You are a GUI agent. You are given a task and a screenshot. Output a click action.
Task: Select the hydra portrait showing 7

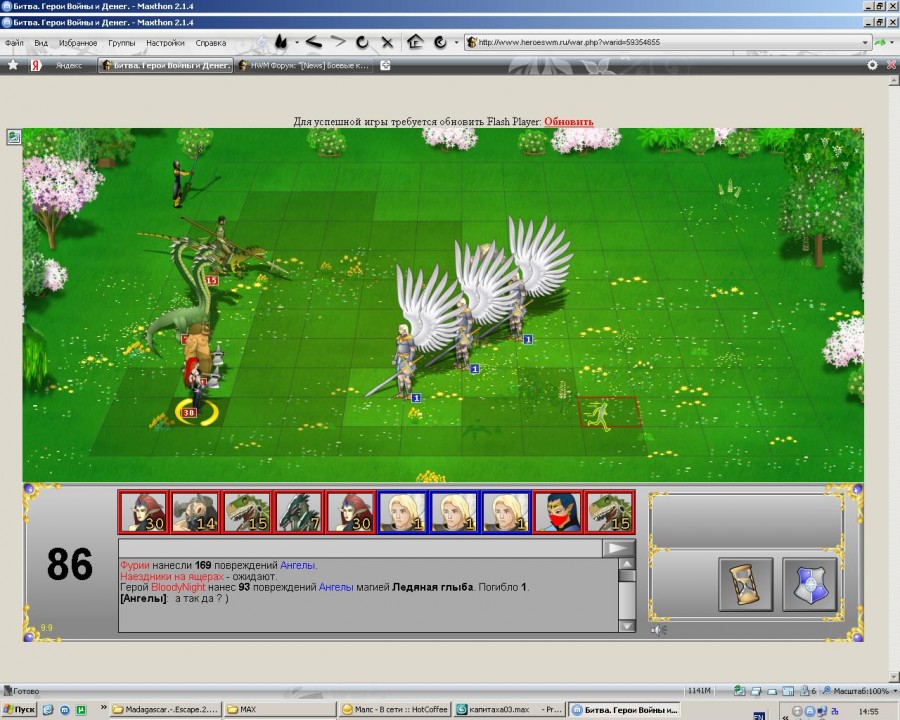point(298,511)
